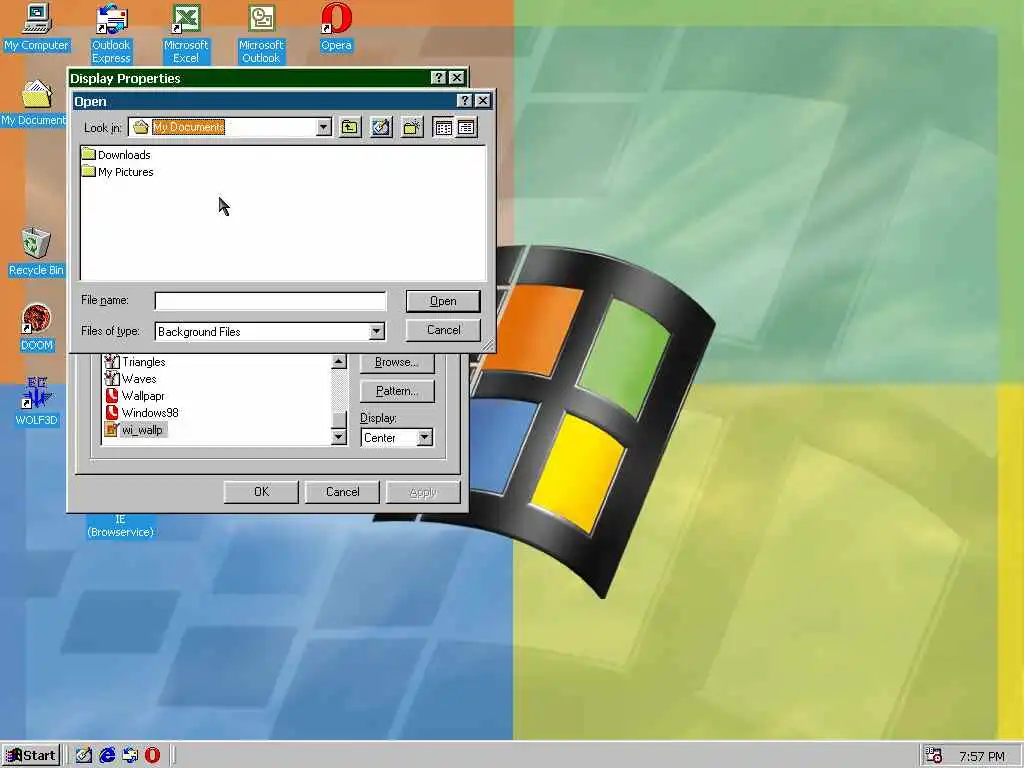Switch Open dialog to Details view
1024x768 pixels.
point(466,127)
